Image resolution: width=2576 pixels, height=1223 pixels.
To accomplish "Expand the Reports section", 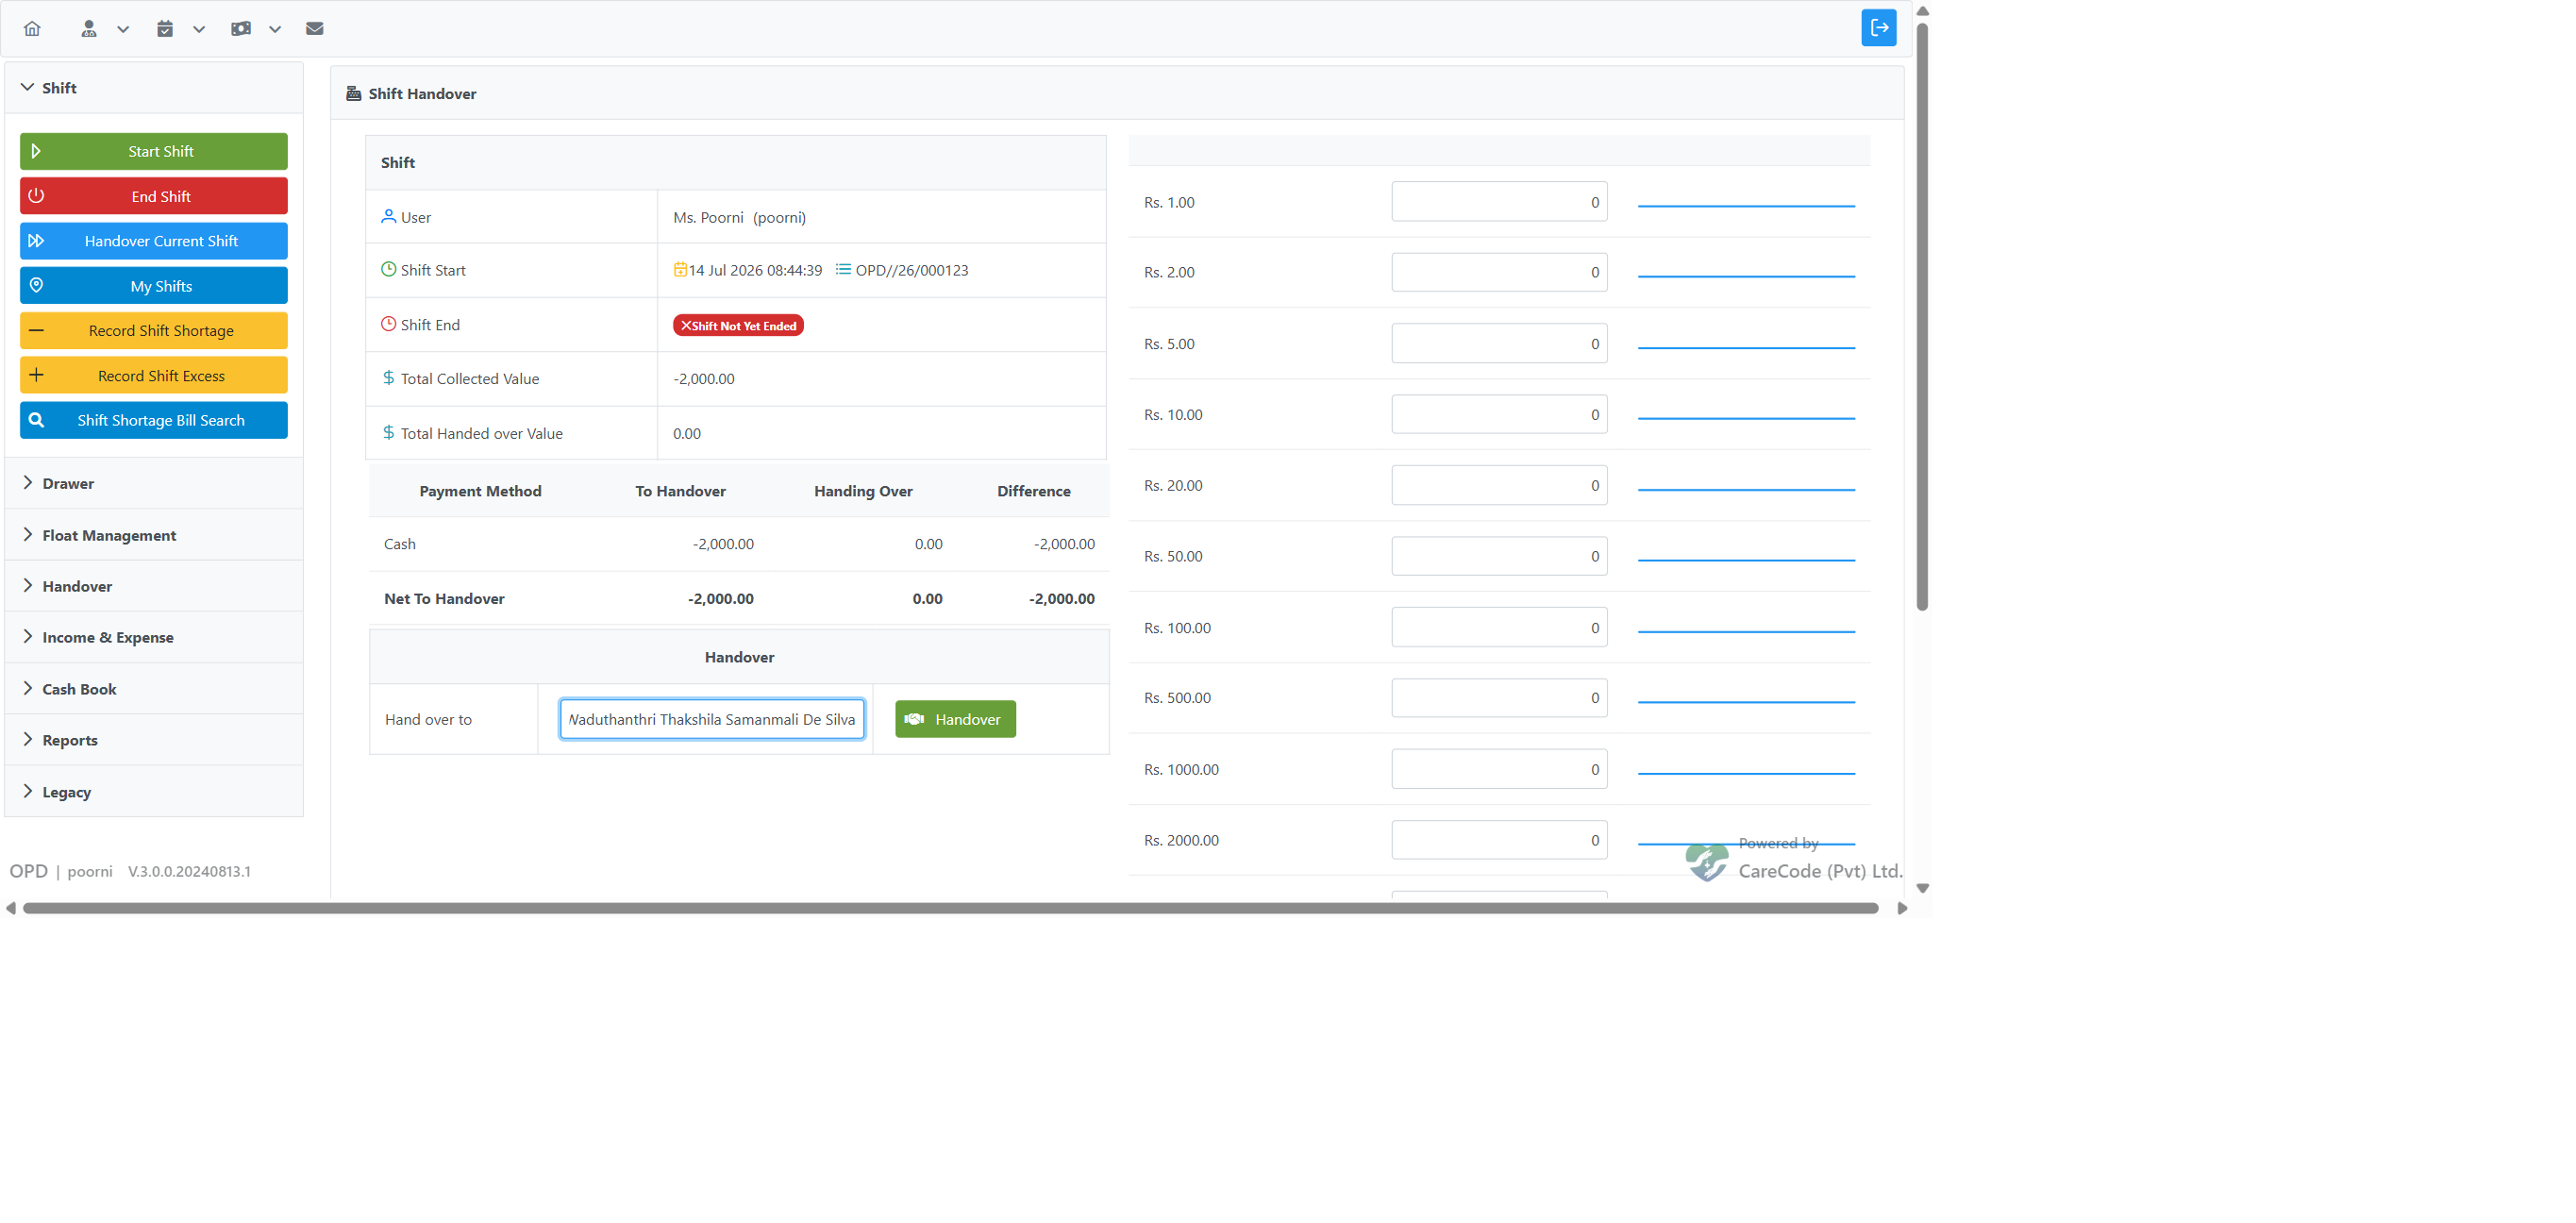I will point(154,741).
